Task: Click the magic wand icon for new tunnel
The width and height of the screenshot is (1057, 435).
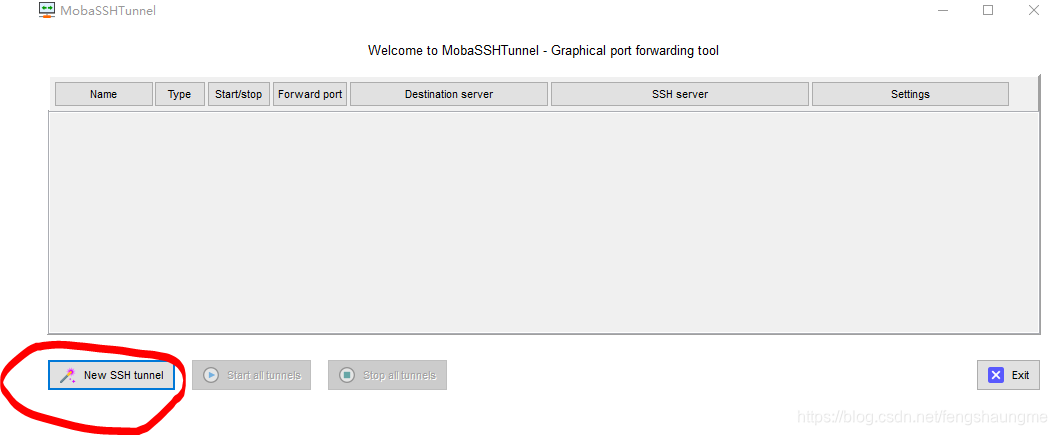Action: (68, 375)
